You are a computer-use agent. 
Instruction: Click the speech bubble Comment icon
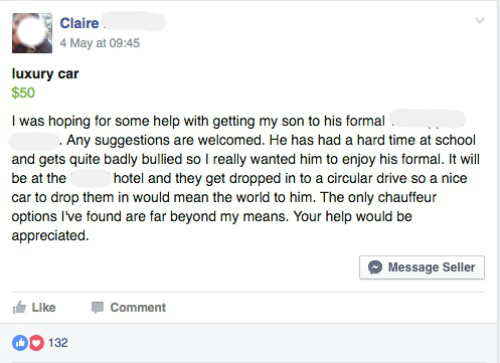pos(97,307)
